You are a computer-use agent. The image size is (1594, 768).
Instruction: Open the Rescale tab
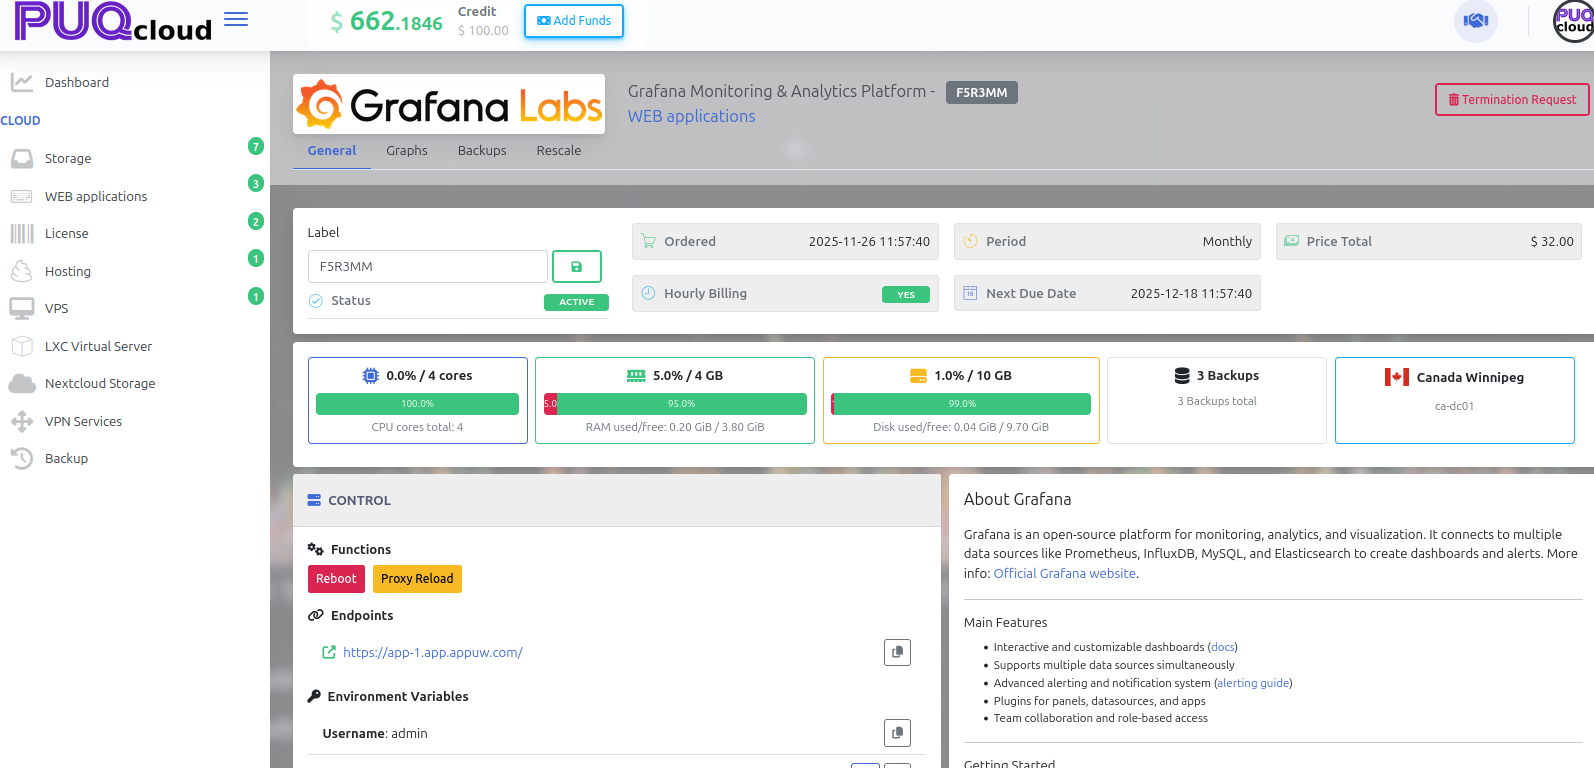pyautogui.click(x=558, y=151)
